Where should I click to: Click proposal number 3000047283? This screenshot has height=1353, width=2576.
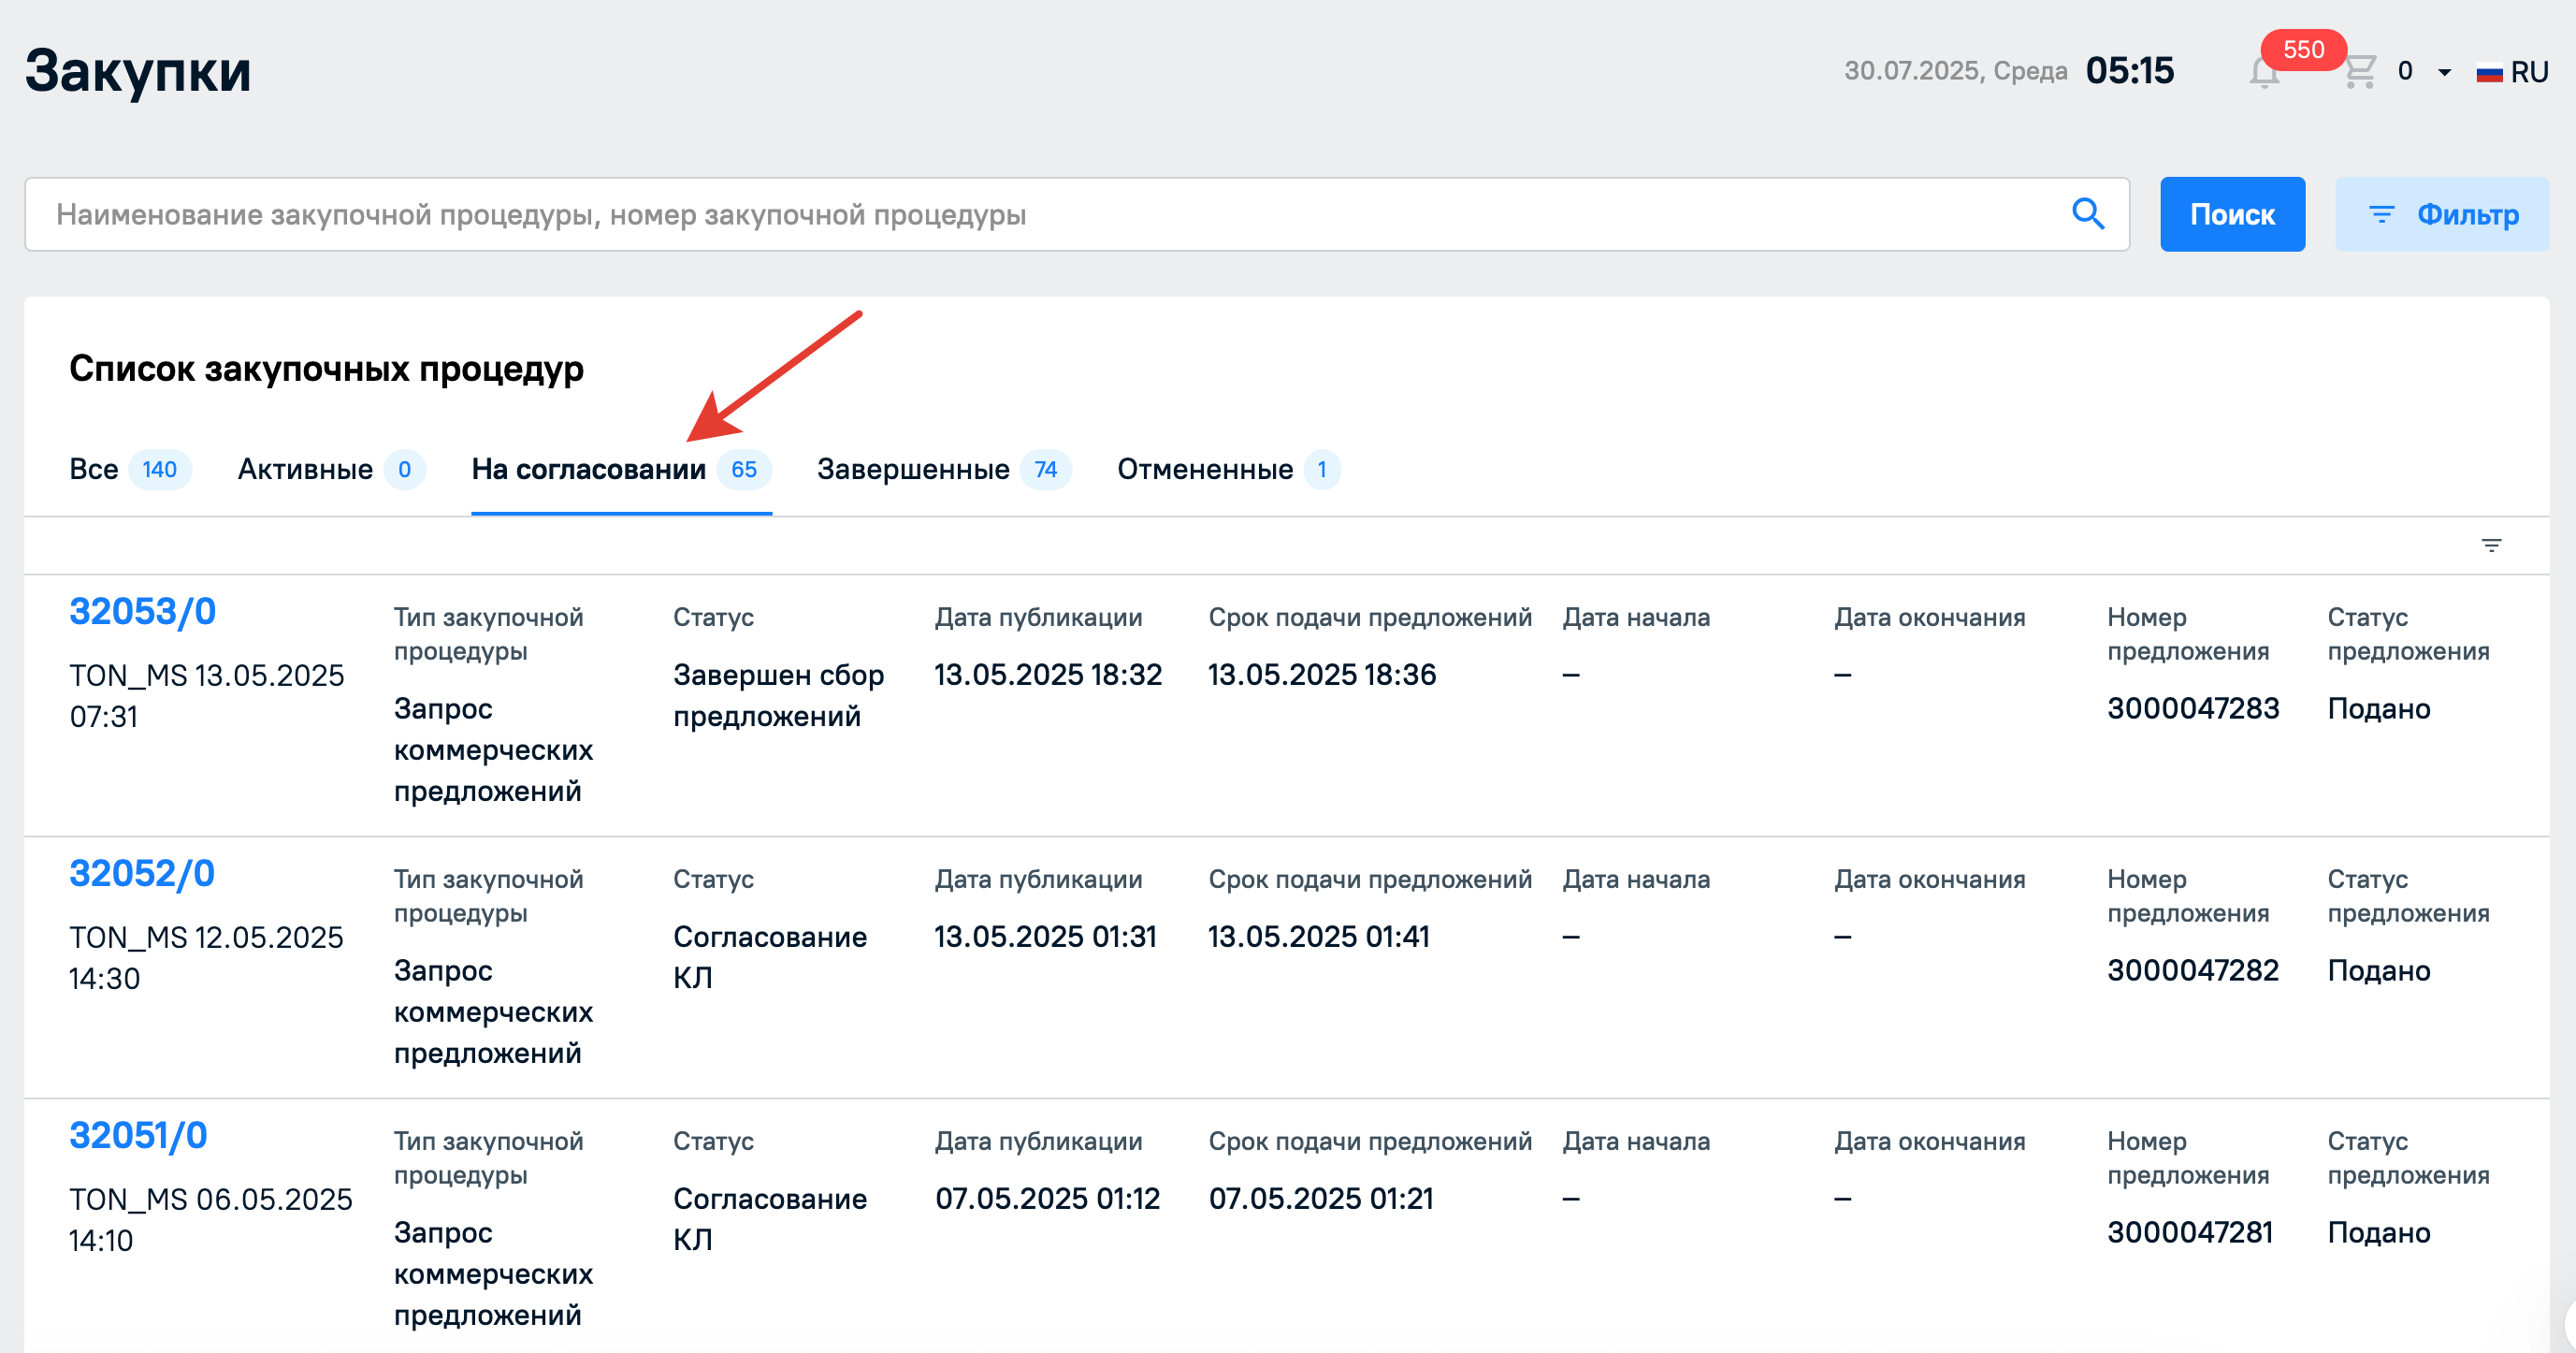[x=2193, y=708]
